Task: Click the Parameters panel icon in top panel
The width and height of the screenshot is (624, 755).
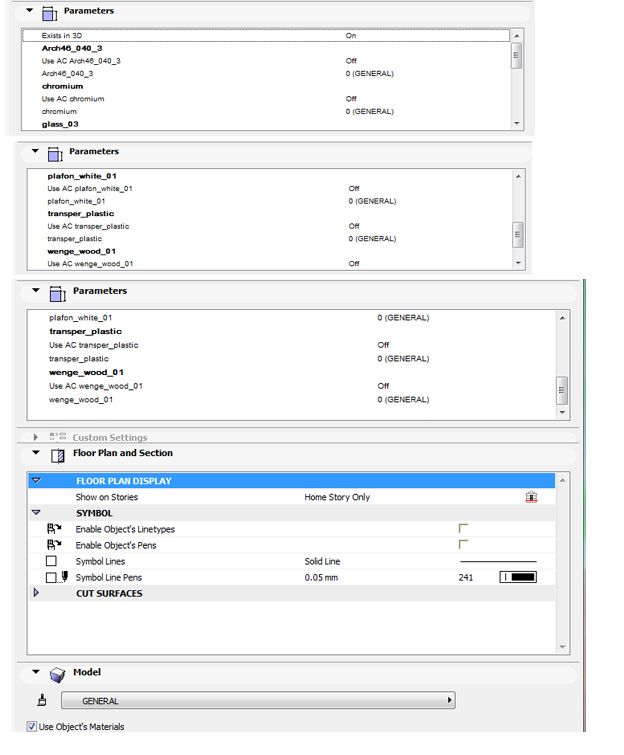Action: (x=50, y=13)
